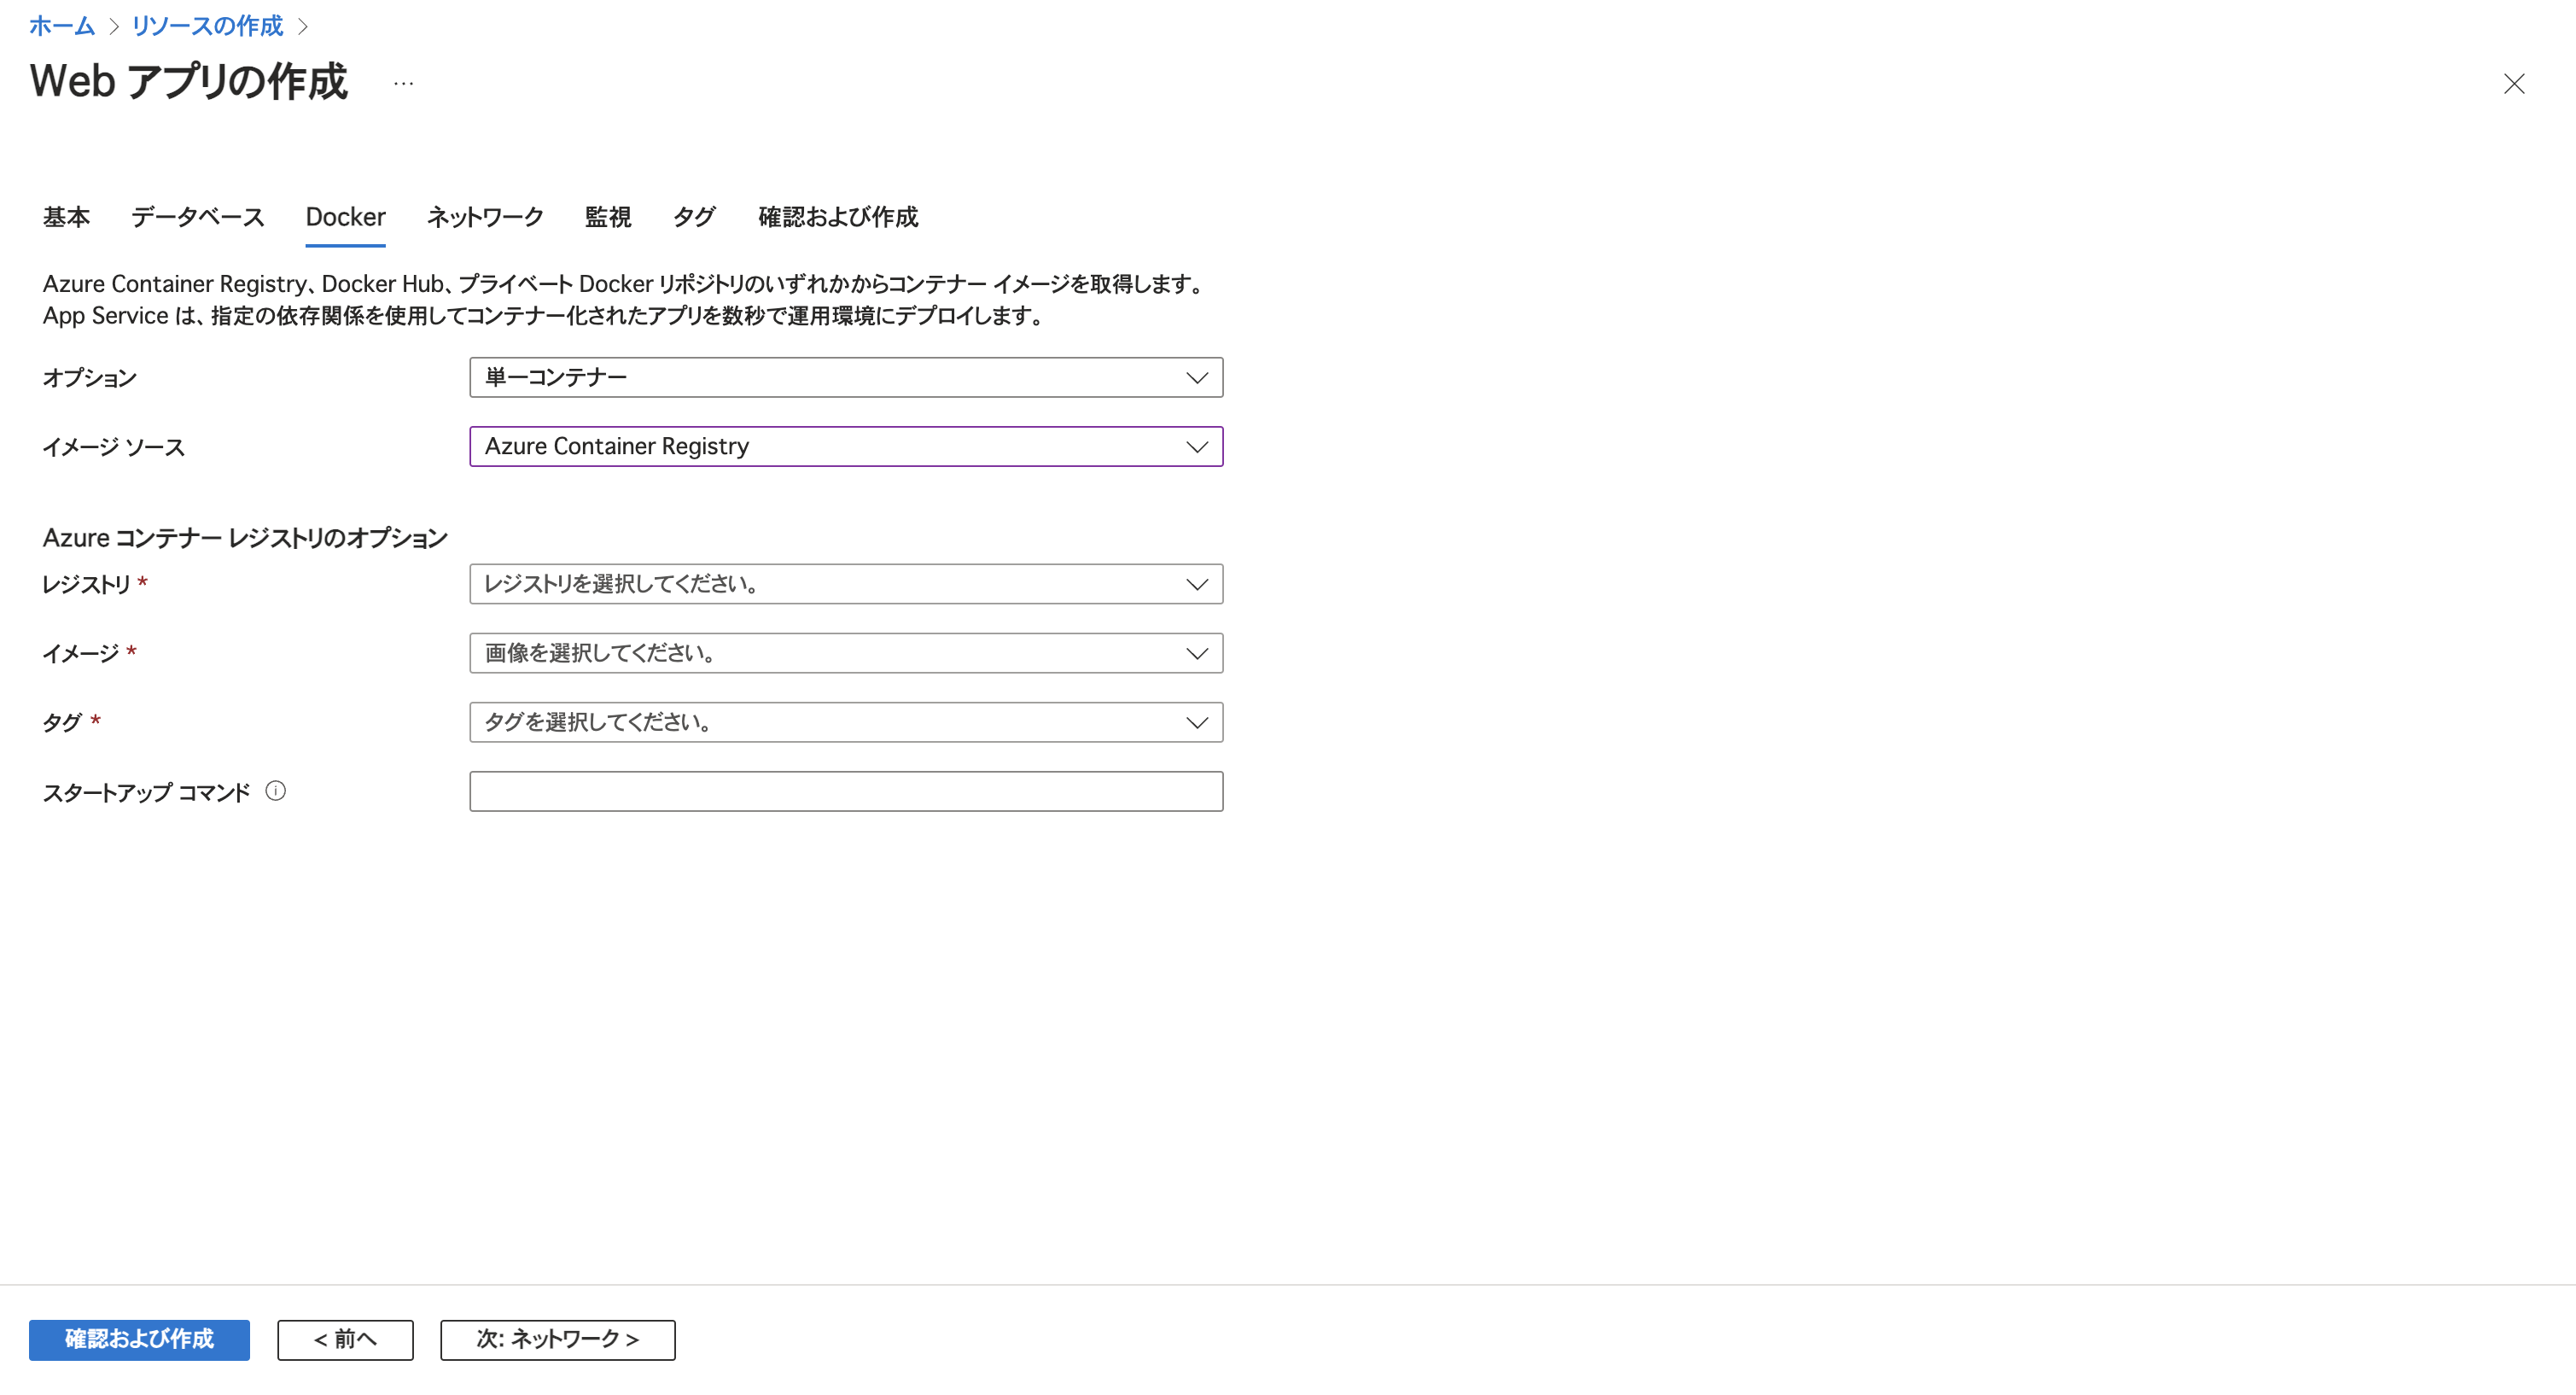Click the 確認および作成 button
Screen dimensions: 2576x1395
pyautogui.click(x=139, y=1340)
